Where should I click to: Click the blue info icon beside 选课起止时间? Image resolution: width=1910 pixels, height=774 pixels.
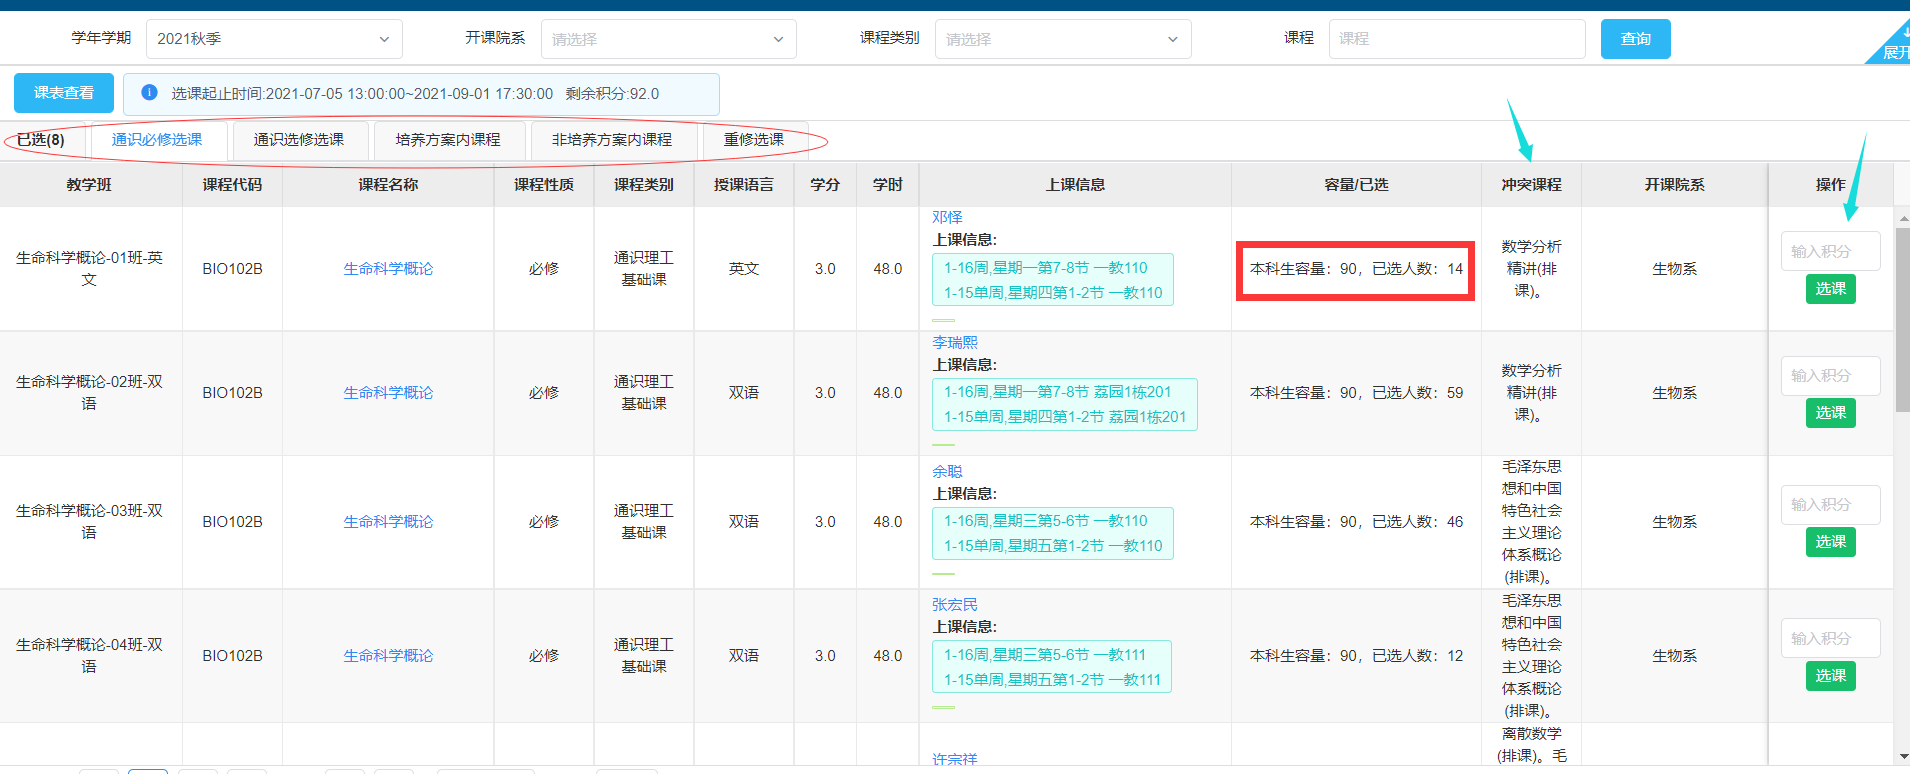[x=149, y=93]
